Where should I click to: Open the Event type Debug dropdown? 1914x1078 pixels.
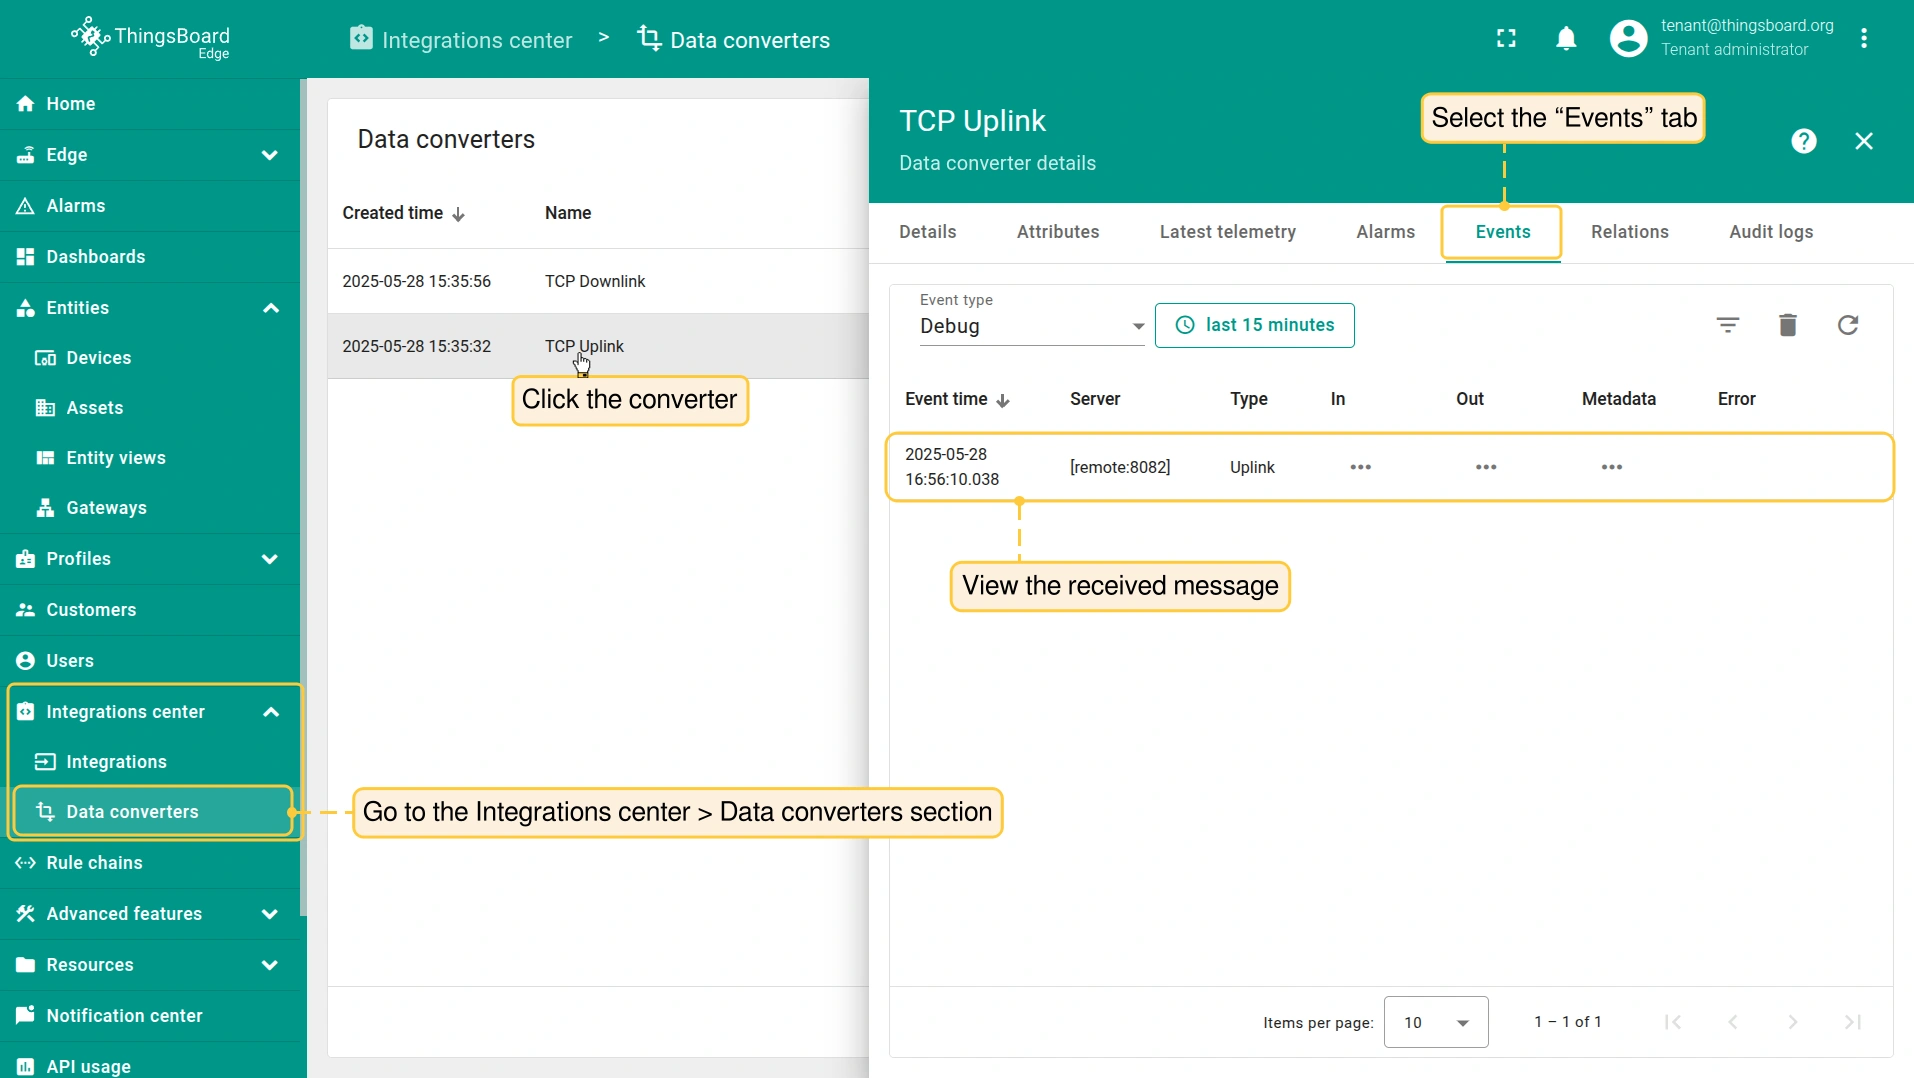coord(1031,326)
